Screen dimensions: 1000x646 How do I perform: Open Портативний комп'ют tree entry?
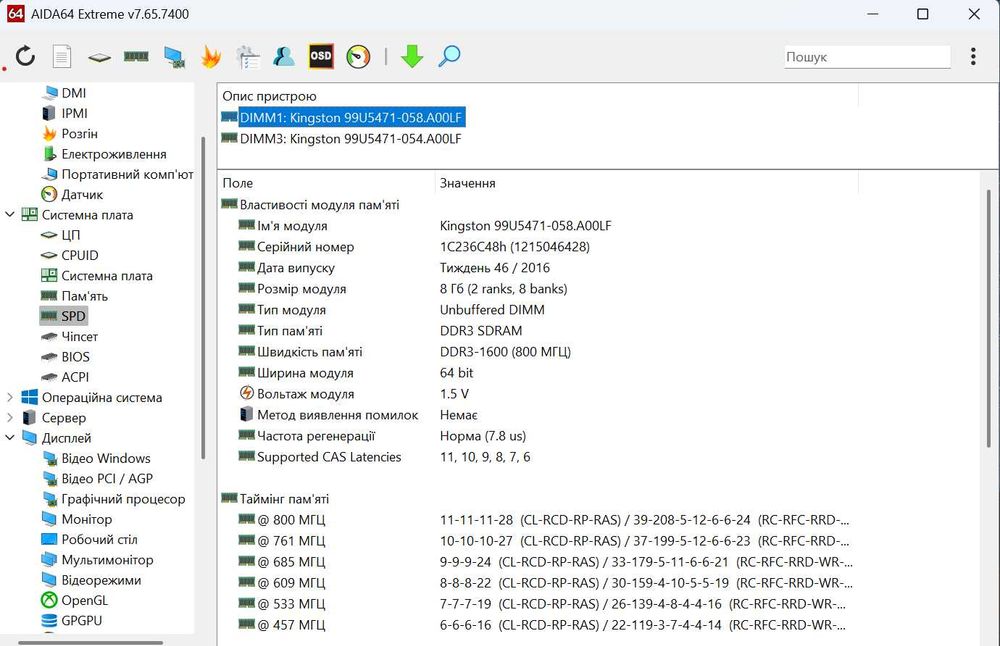[x=127, y=174]
